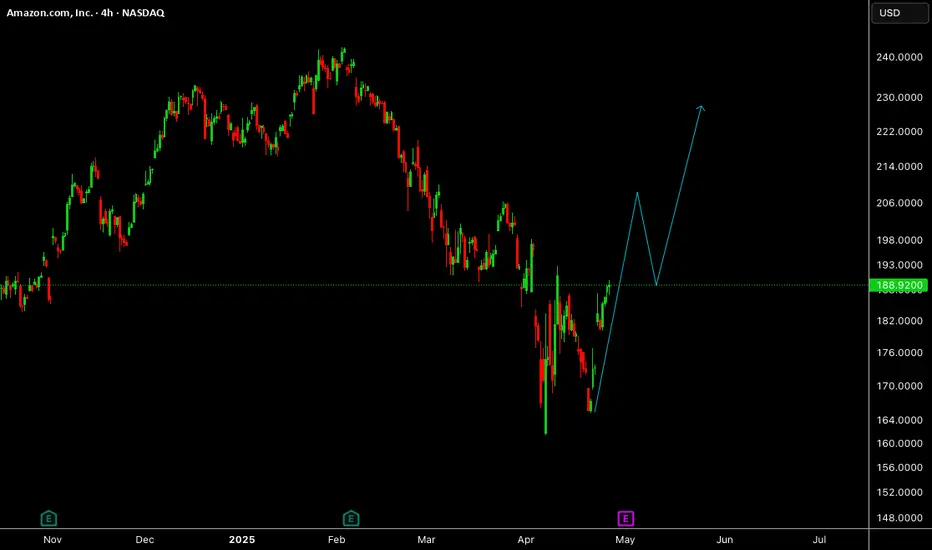
Task: Click the 182.0000 price axis label
Action: (x=899, y=320)
